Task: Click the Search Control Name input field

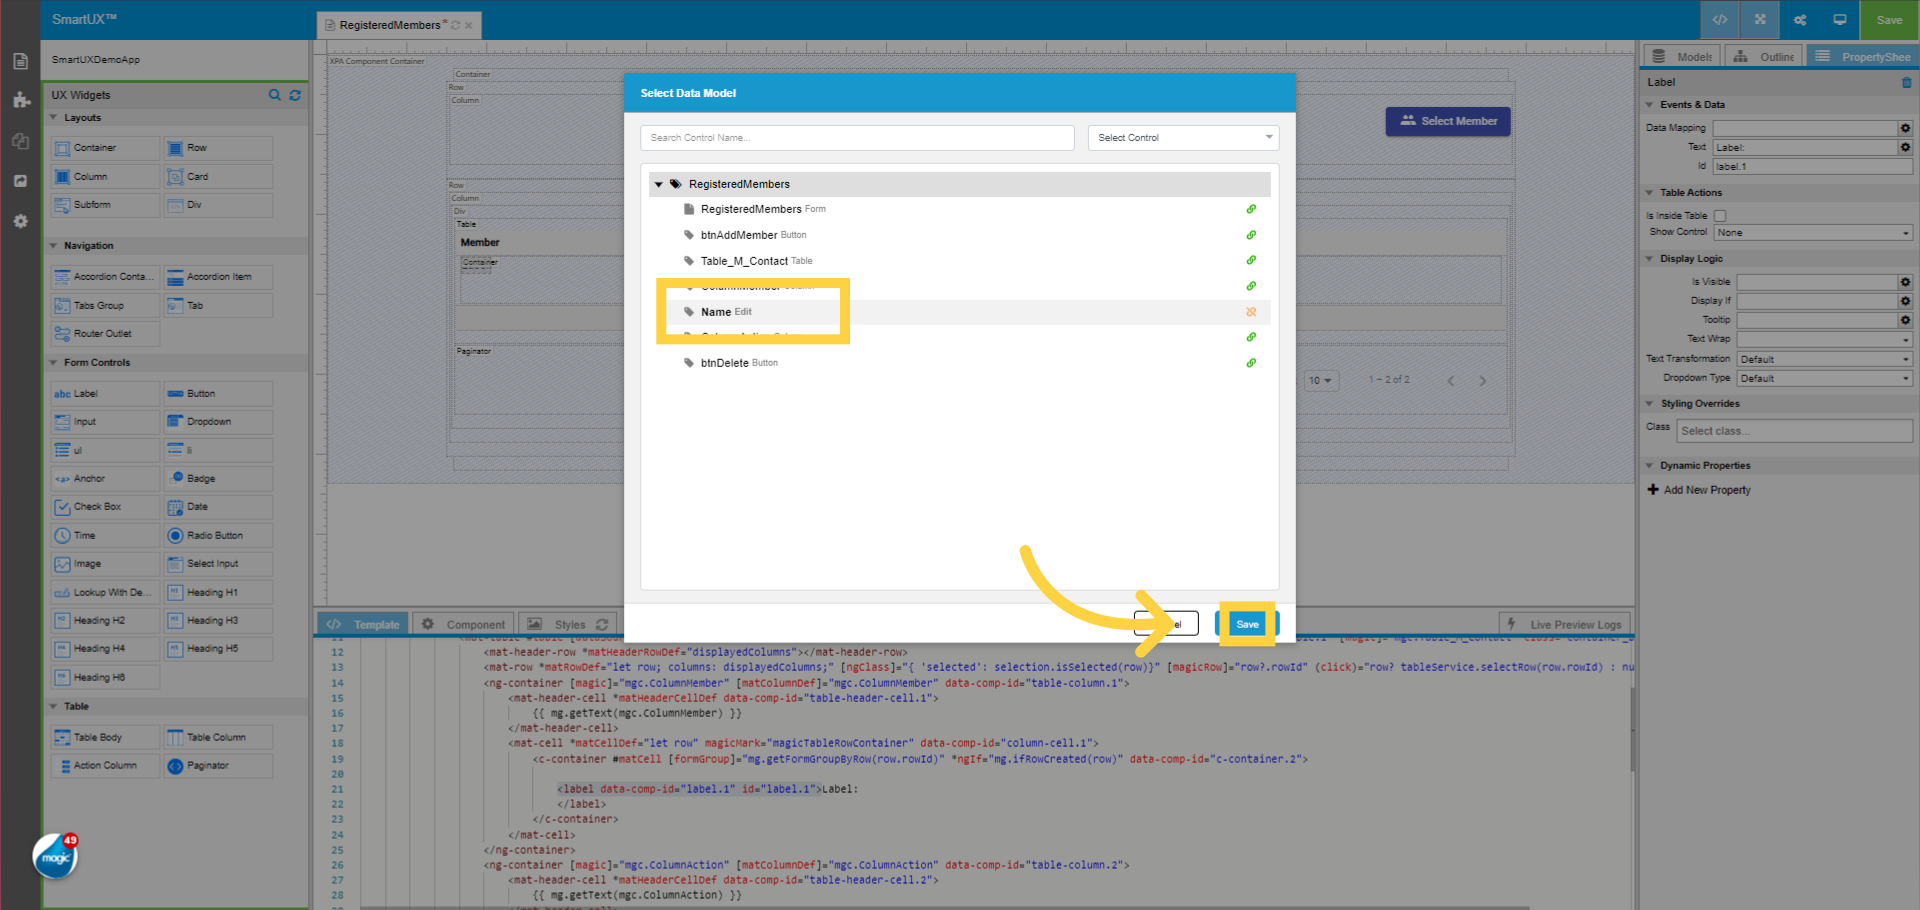Action: 857,138
